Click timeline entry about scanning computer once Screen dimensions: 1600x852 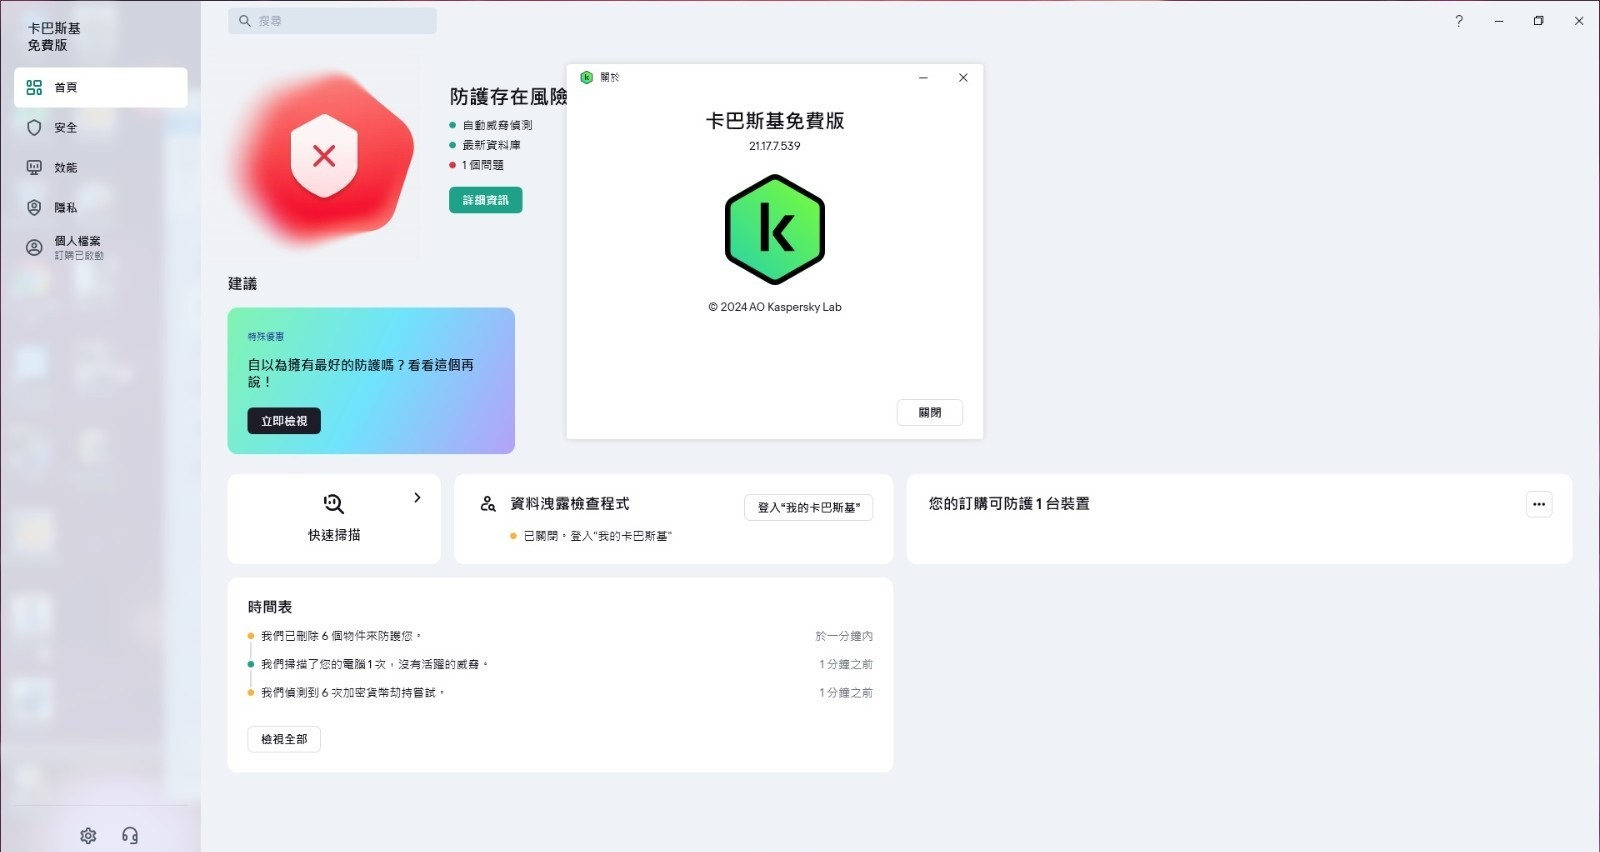click(x=374, y=664)
